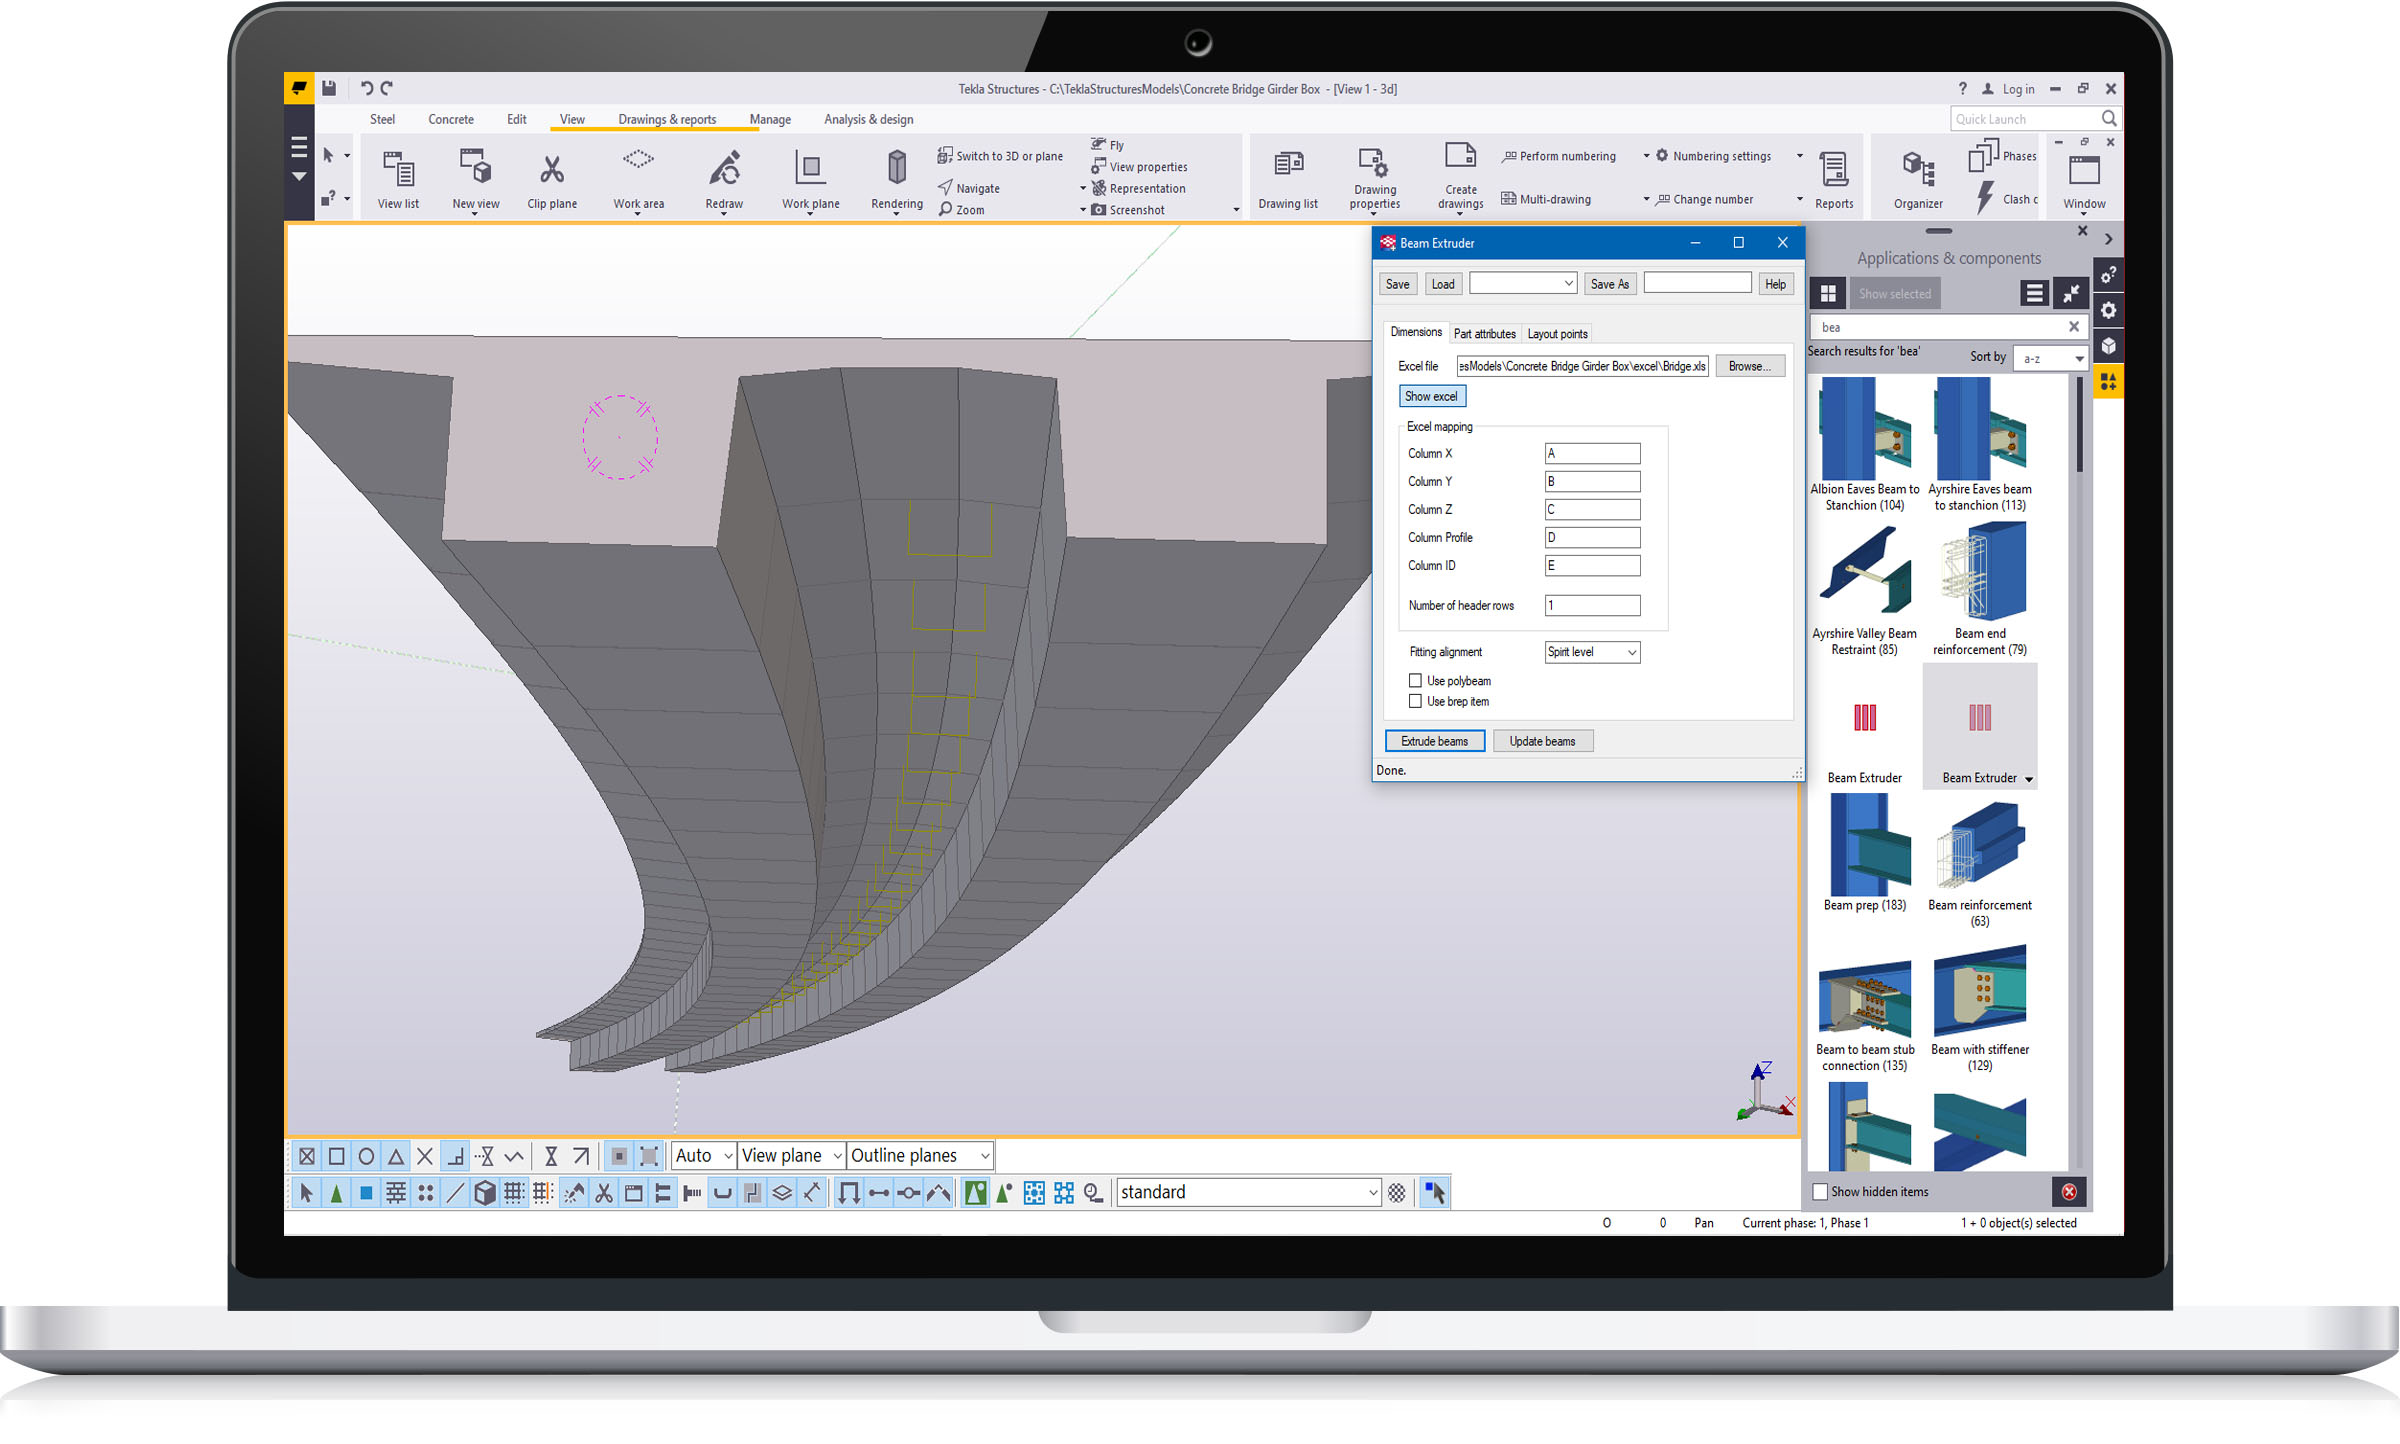Click the Undo arrow

[366, 88]
